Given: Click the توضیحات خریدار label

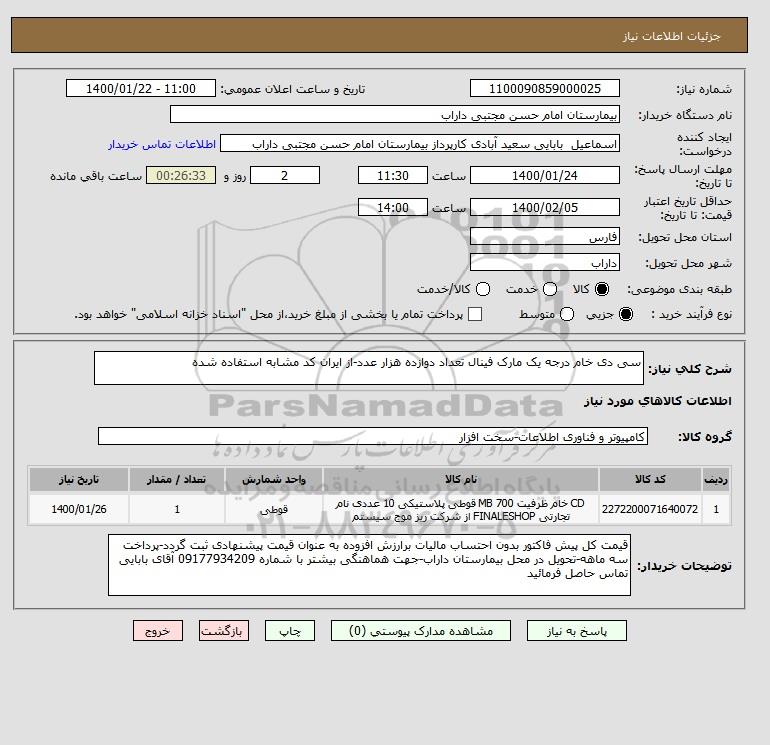Looking at the screenshot, I should click(685, 566).
